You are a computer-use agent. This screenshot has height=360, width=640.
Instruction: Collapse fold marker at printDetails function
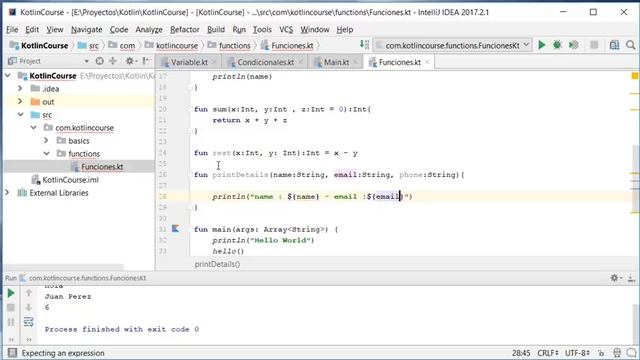pyautogui.click(x=190, y=174)
